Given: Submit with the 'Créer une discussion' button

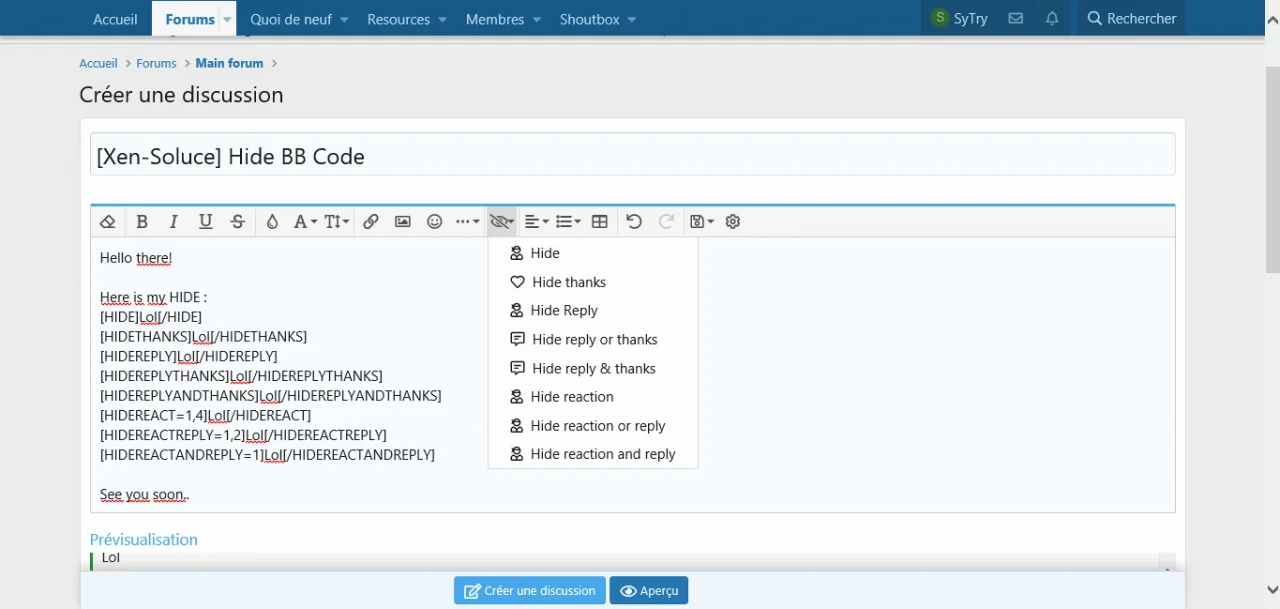Looking at the screenshot, I should tap(529, 590).
